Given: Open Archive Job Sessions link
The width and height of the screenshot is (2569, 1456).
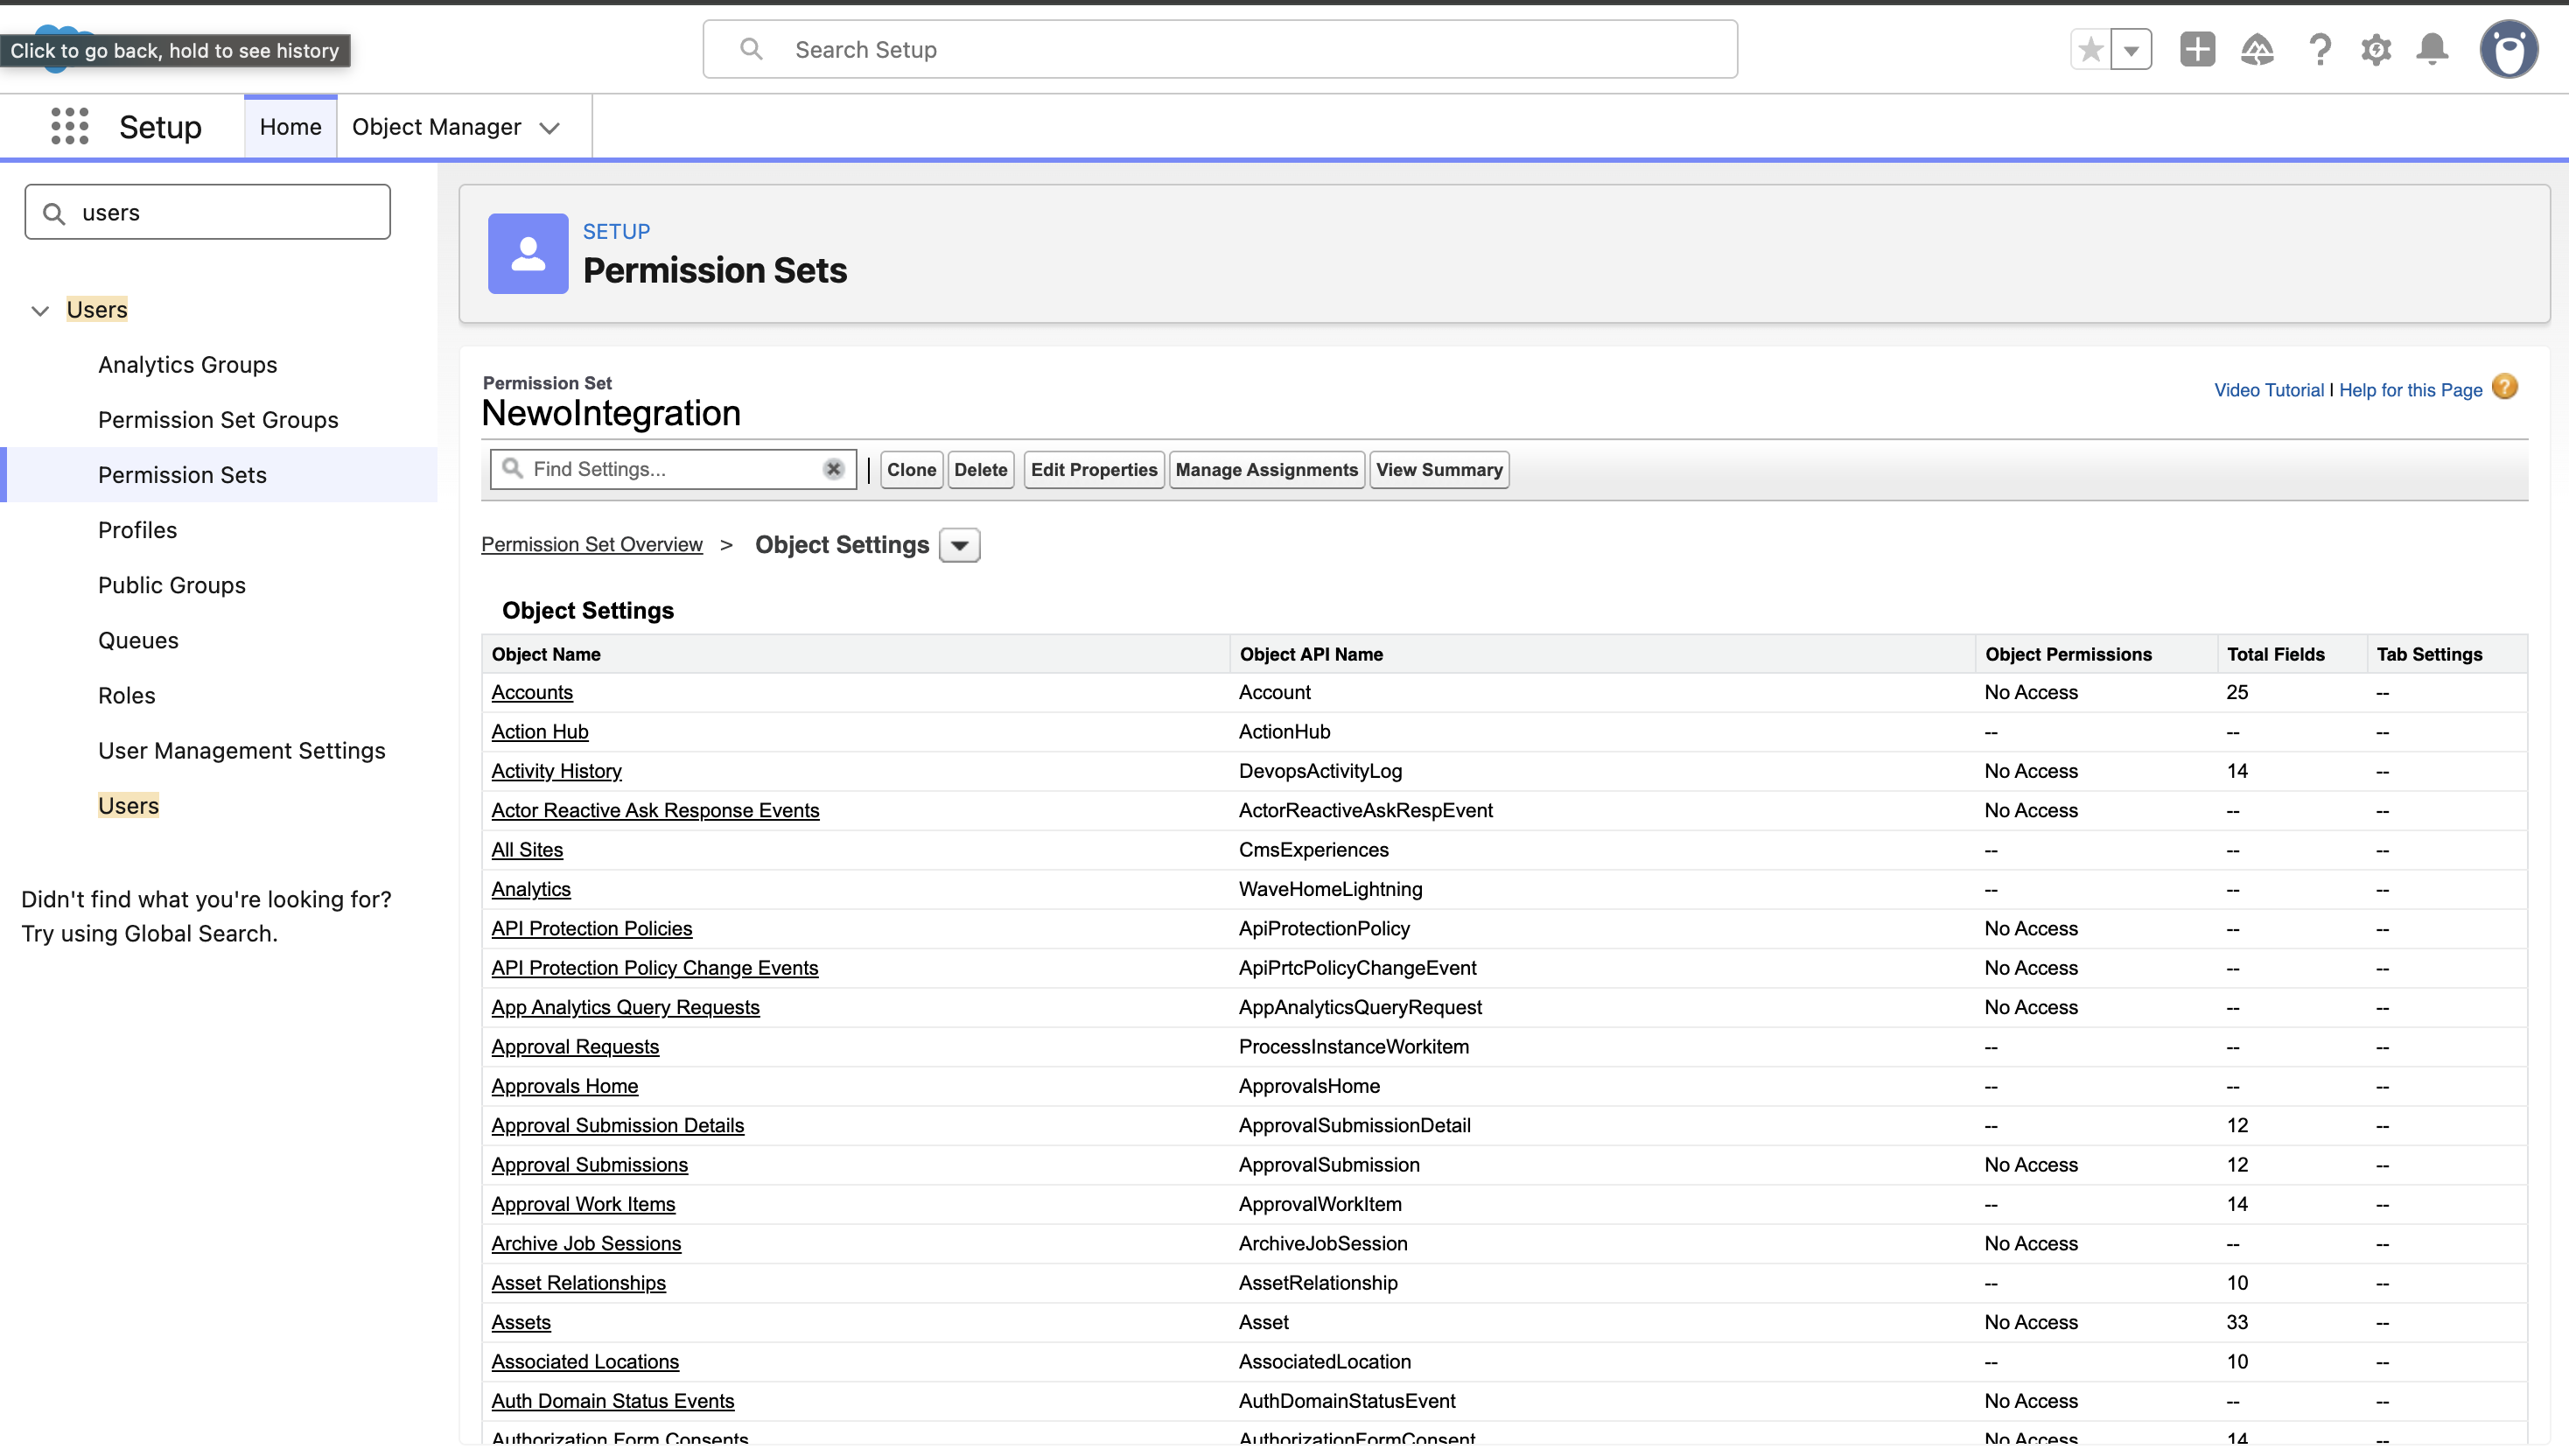Looking at the screenshot, I should click(586, 1243).
